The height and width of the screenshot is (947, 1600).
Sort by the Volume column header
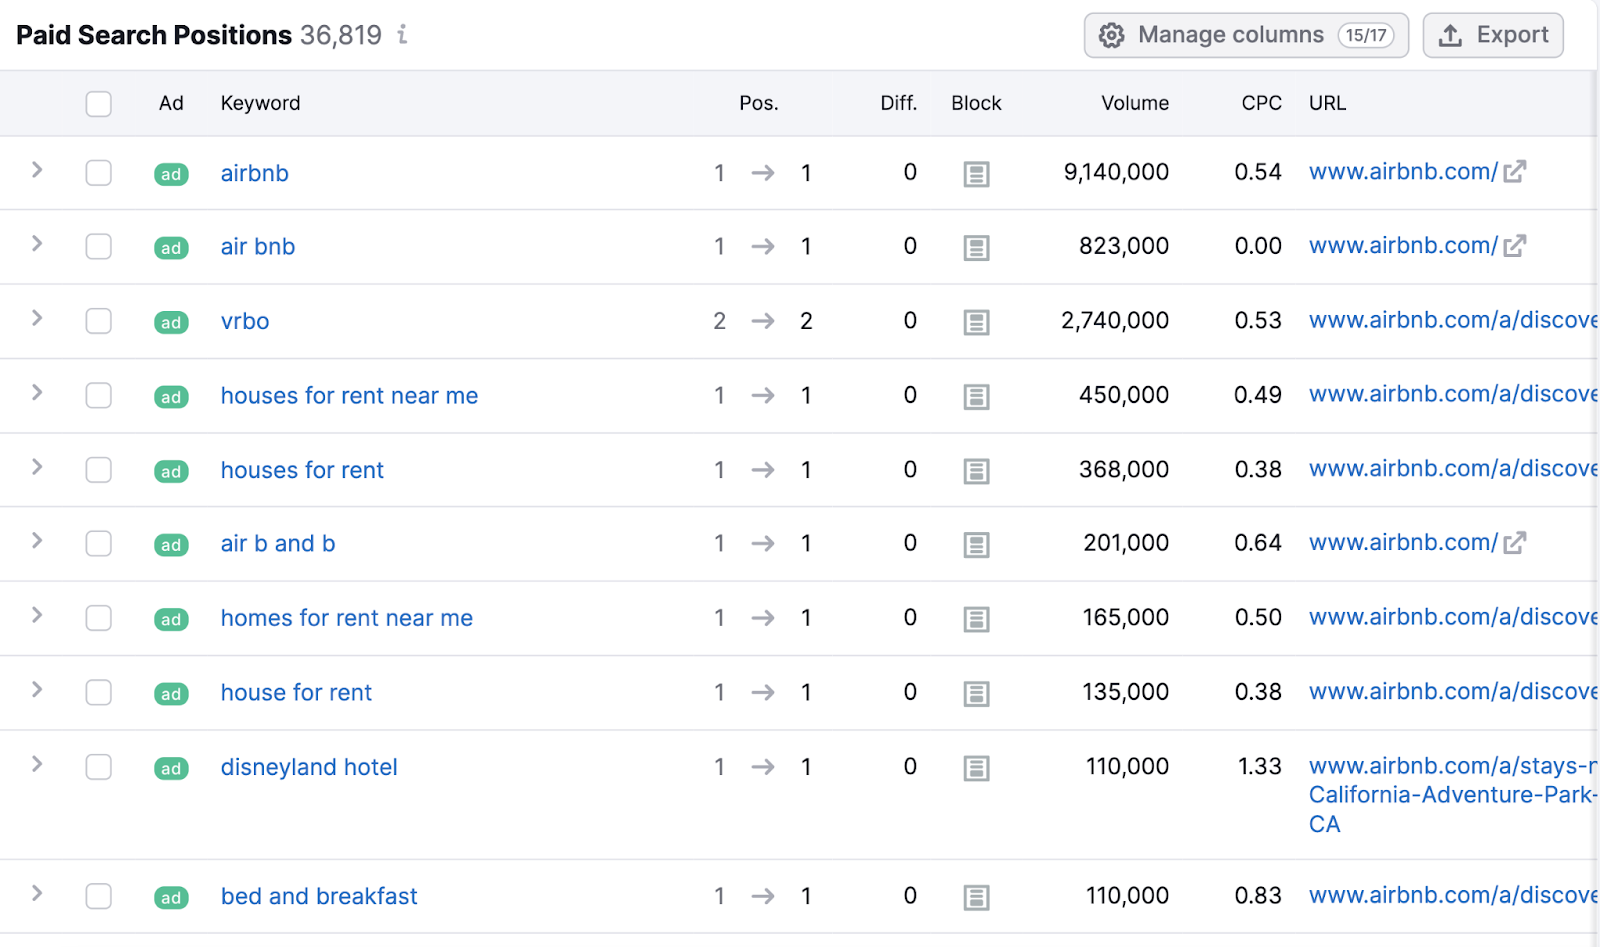1135,103
